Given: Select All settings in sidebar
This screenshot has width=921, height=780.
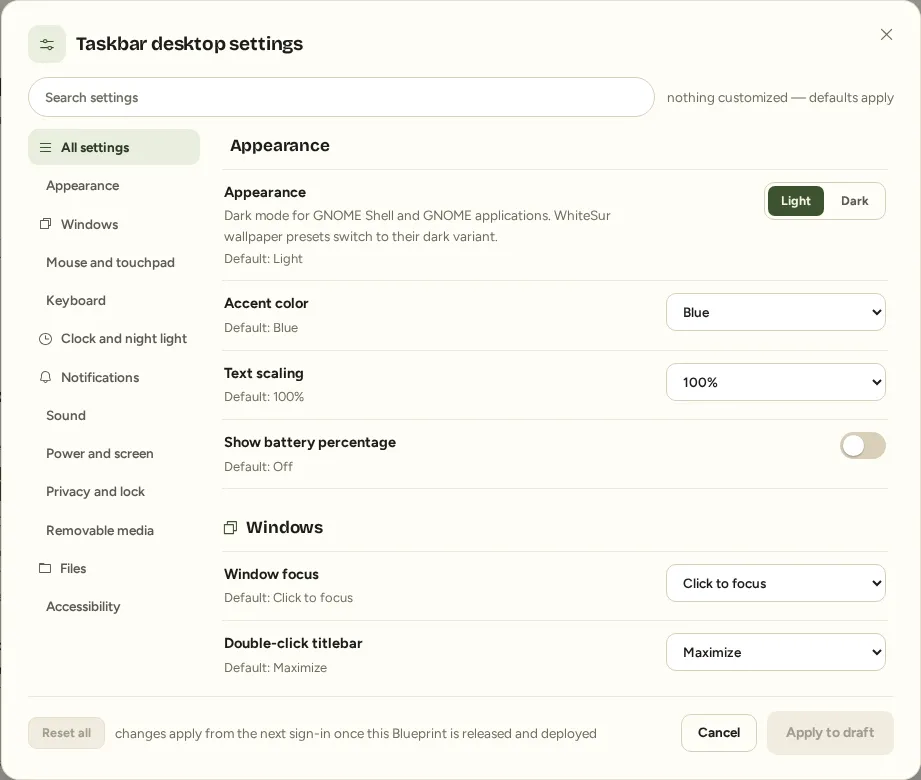Looking at the screenshot, I should tap(114, 147).
